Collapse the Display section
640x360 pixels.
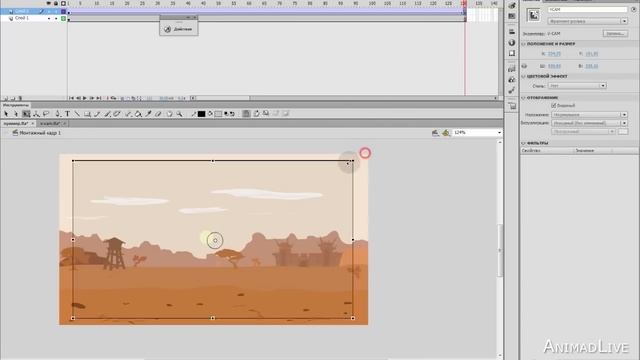pyautogui.click(x=524, y=98)
